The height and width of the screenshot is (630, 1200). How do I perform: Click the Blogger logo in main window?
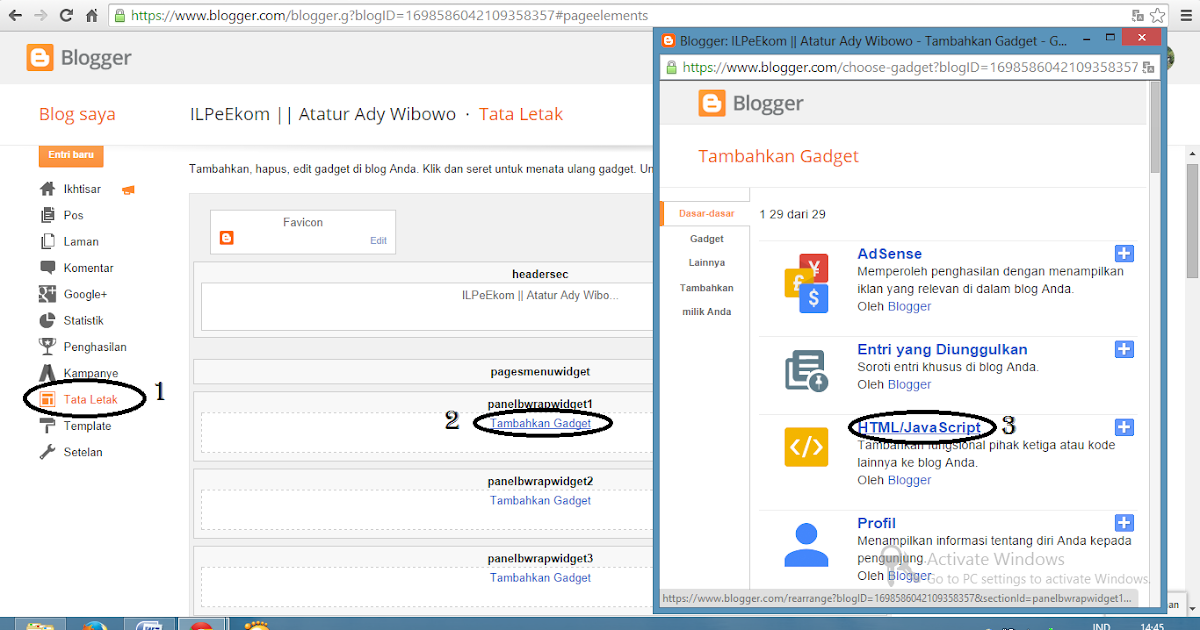[81, 57]
